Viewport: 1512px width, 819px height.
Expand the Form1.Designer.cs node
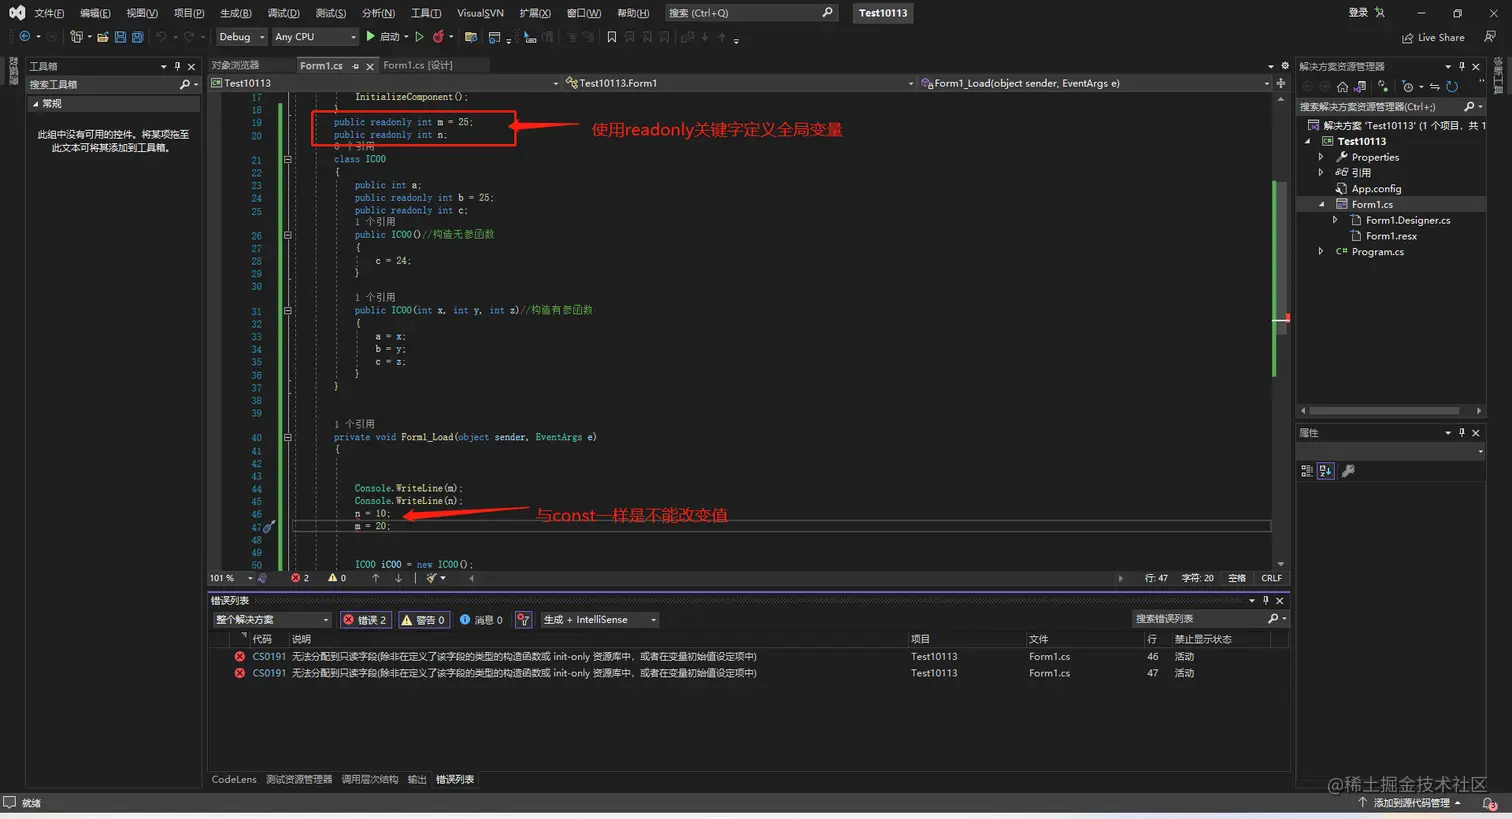point(1335,220)
